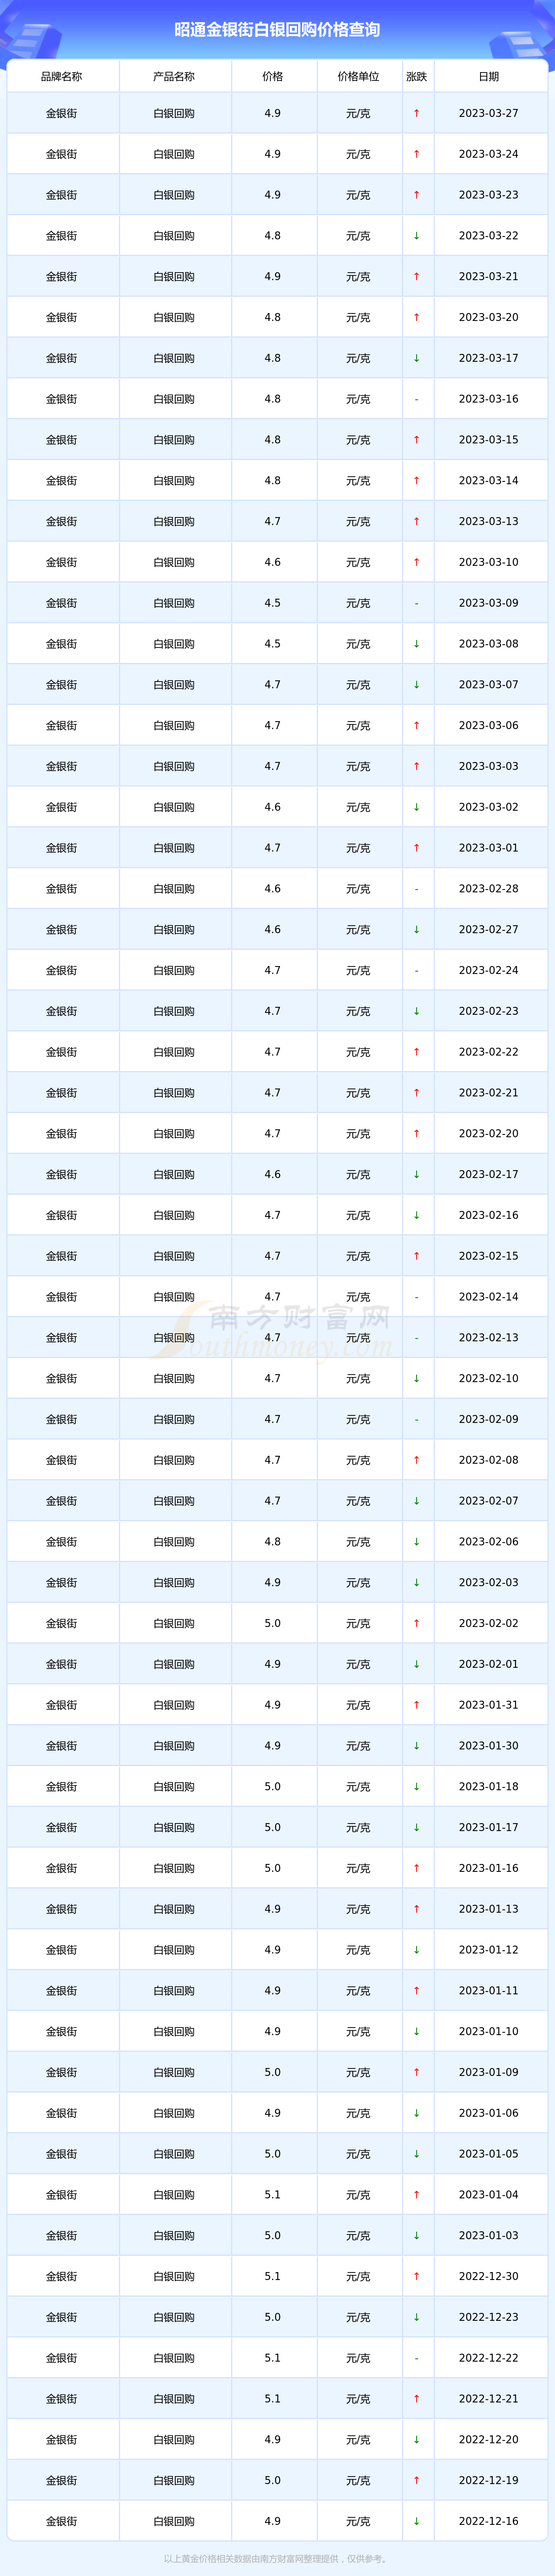The width and height of the screenshot is (555, 2576).
Task: Click price 4.8 in 2023-03-20 row
Action: (273, 317)
